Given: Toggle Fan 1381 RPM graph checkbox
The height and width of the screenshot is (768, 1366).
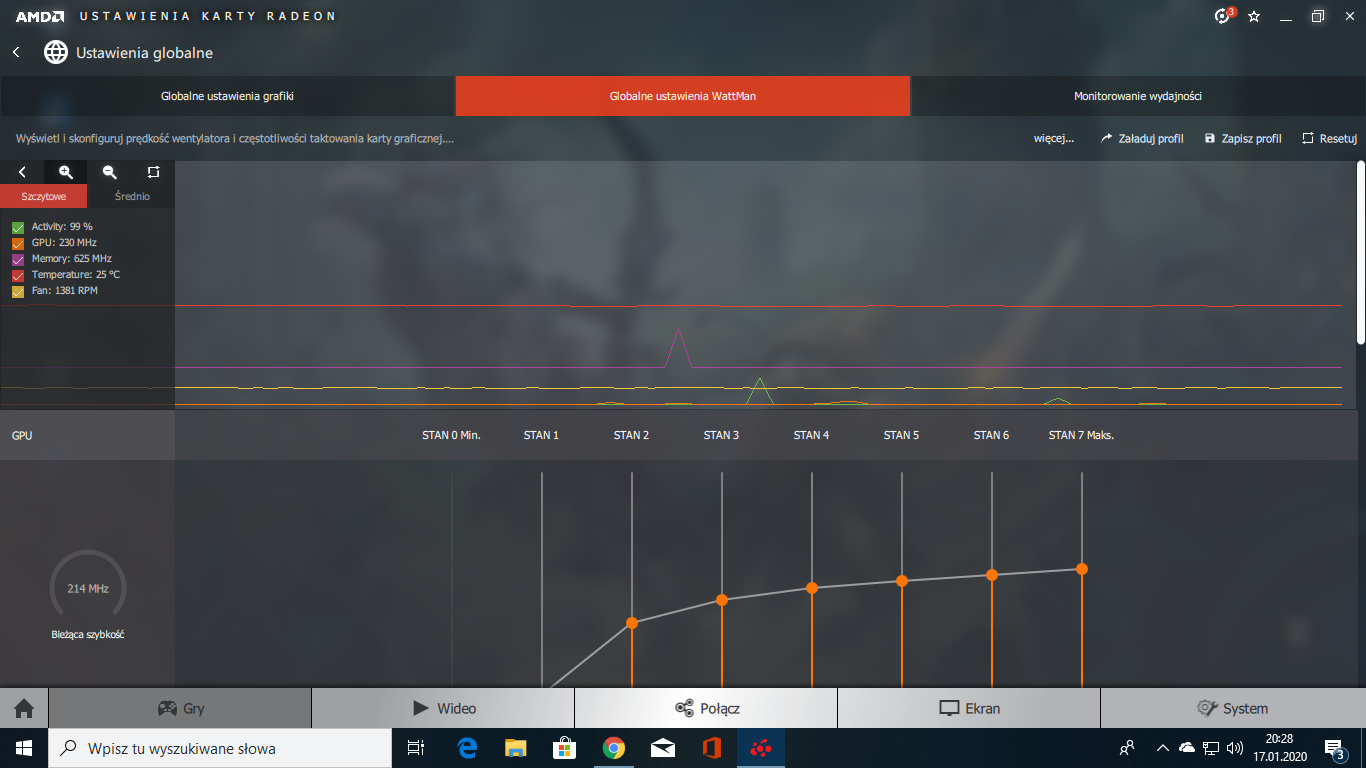Looking at the screenshot, I should click(18, 291).
